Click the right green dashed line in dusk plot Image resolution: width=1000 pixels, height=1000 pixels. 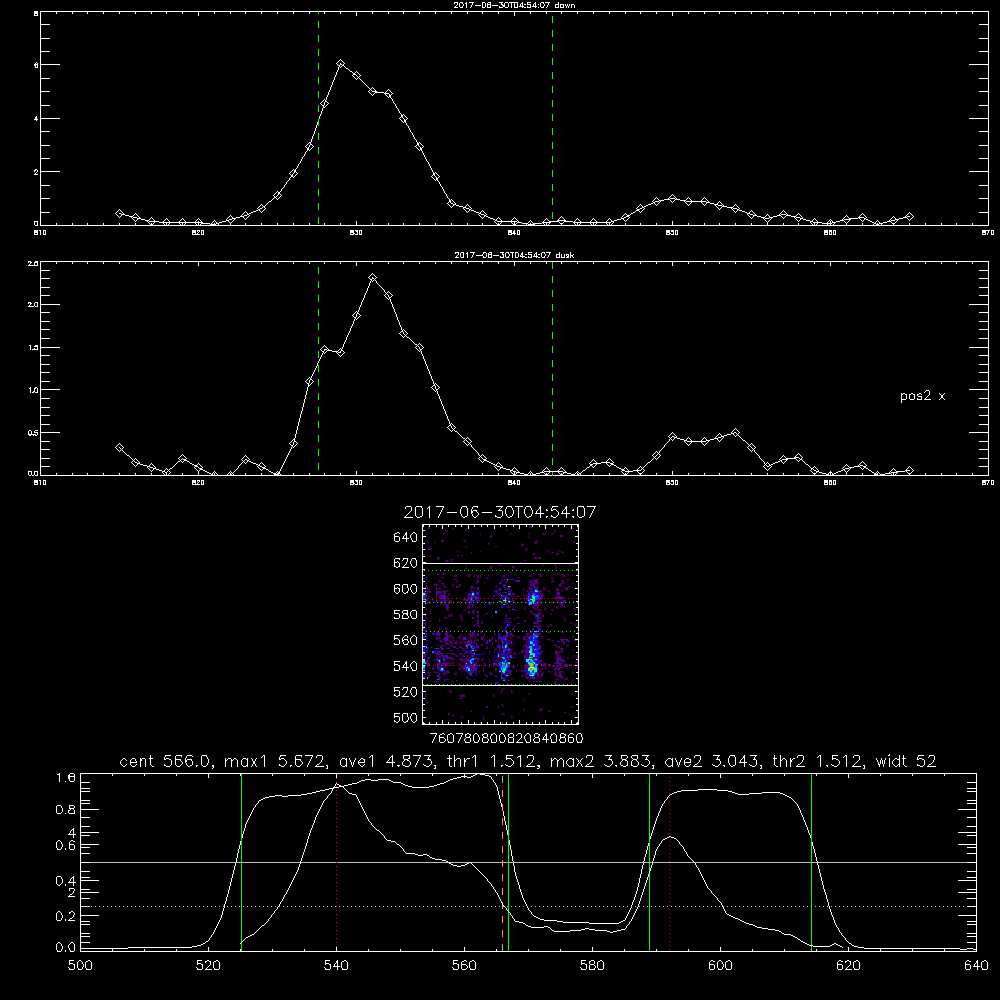(552, 369)
